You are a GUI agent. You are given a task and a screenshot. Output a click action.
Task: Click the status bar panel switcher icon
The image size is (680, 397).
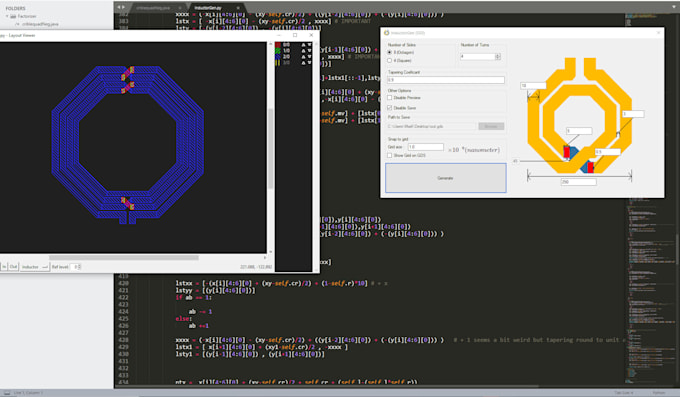[7, 393]
